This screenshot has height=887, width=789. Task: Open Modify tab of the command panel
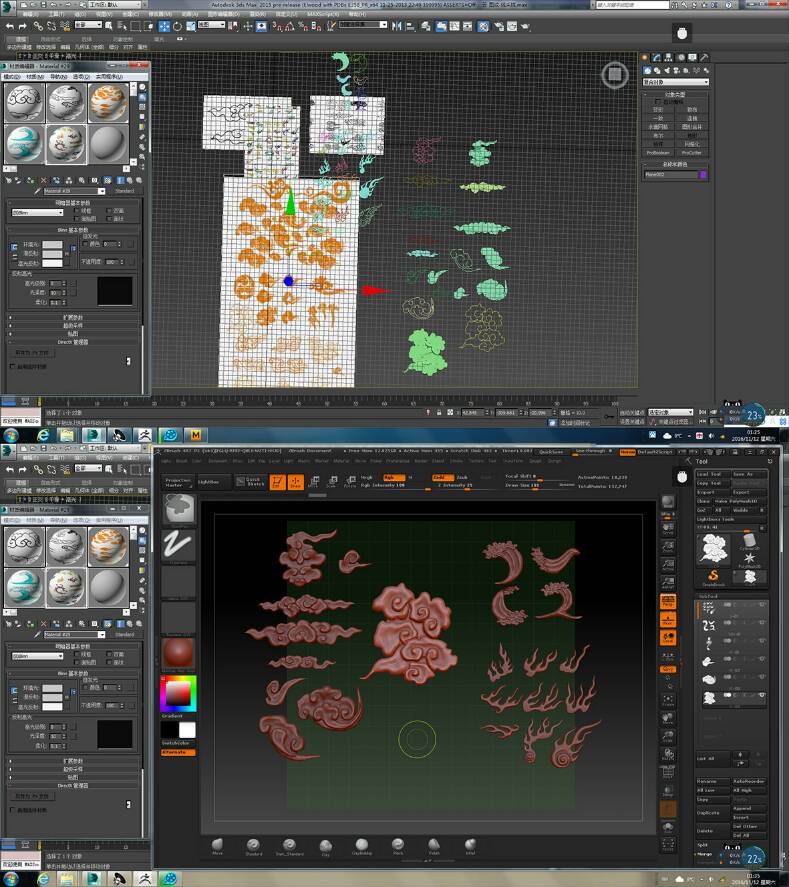coord(656,57)
